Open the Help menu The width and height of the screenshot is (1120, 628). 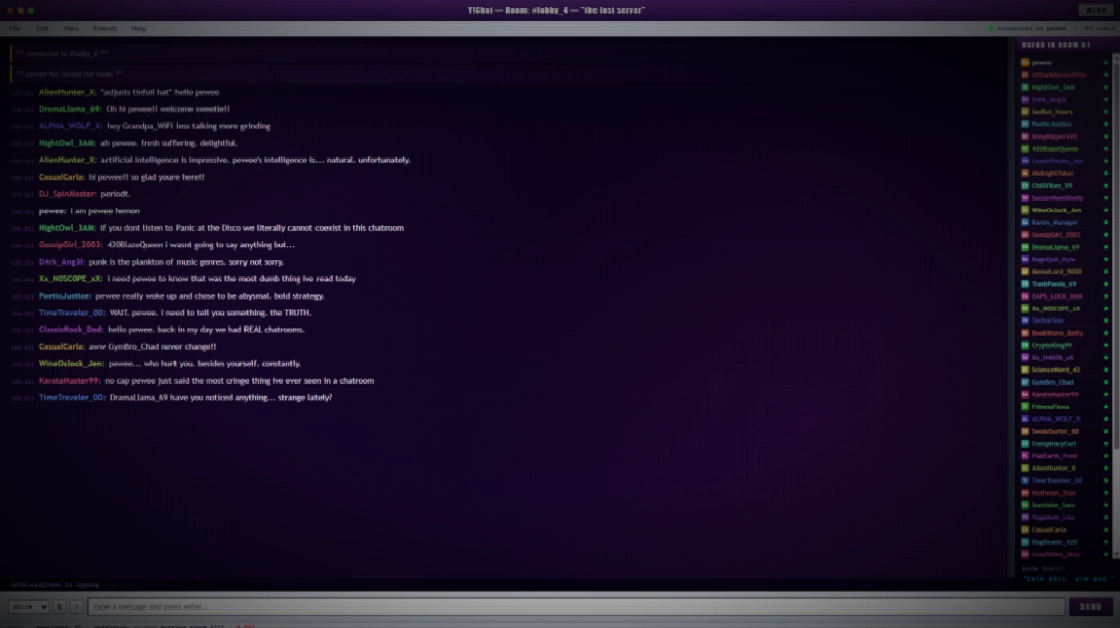point(139,29)
